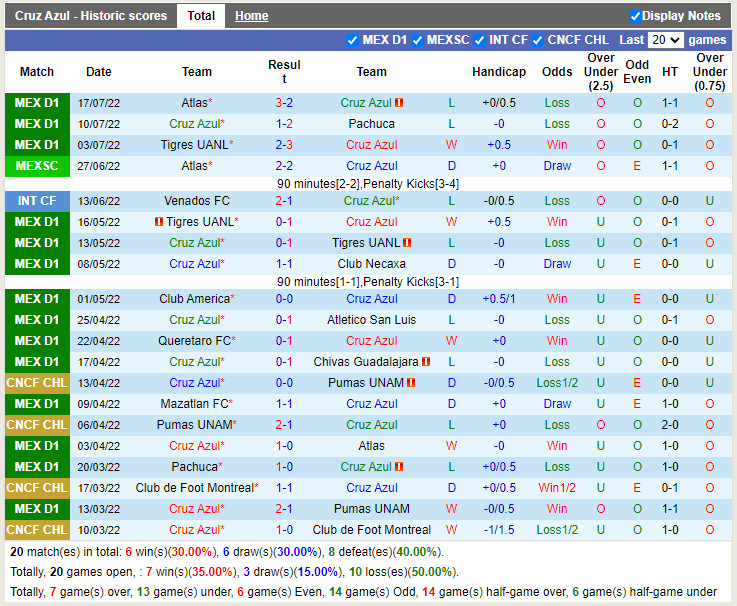Image resolution: width=737 pixels, height=606 pixels.
Task: Toggle the Display Notes checkbox
Action: [x=635, y=16]
